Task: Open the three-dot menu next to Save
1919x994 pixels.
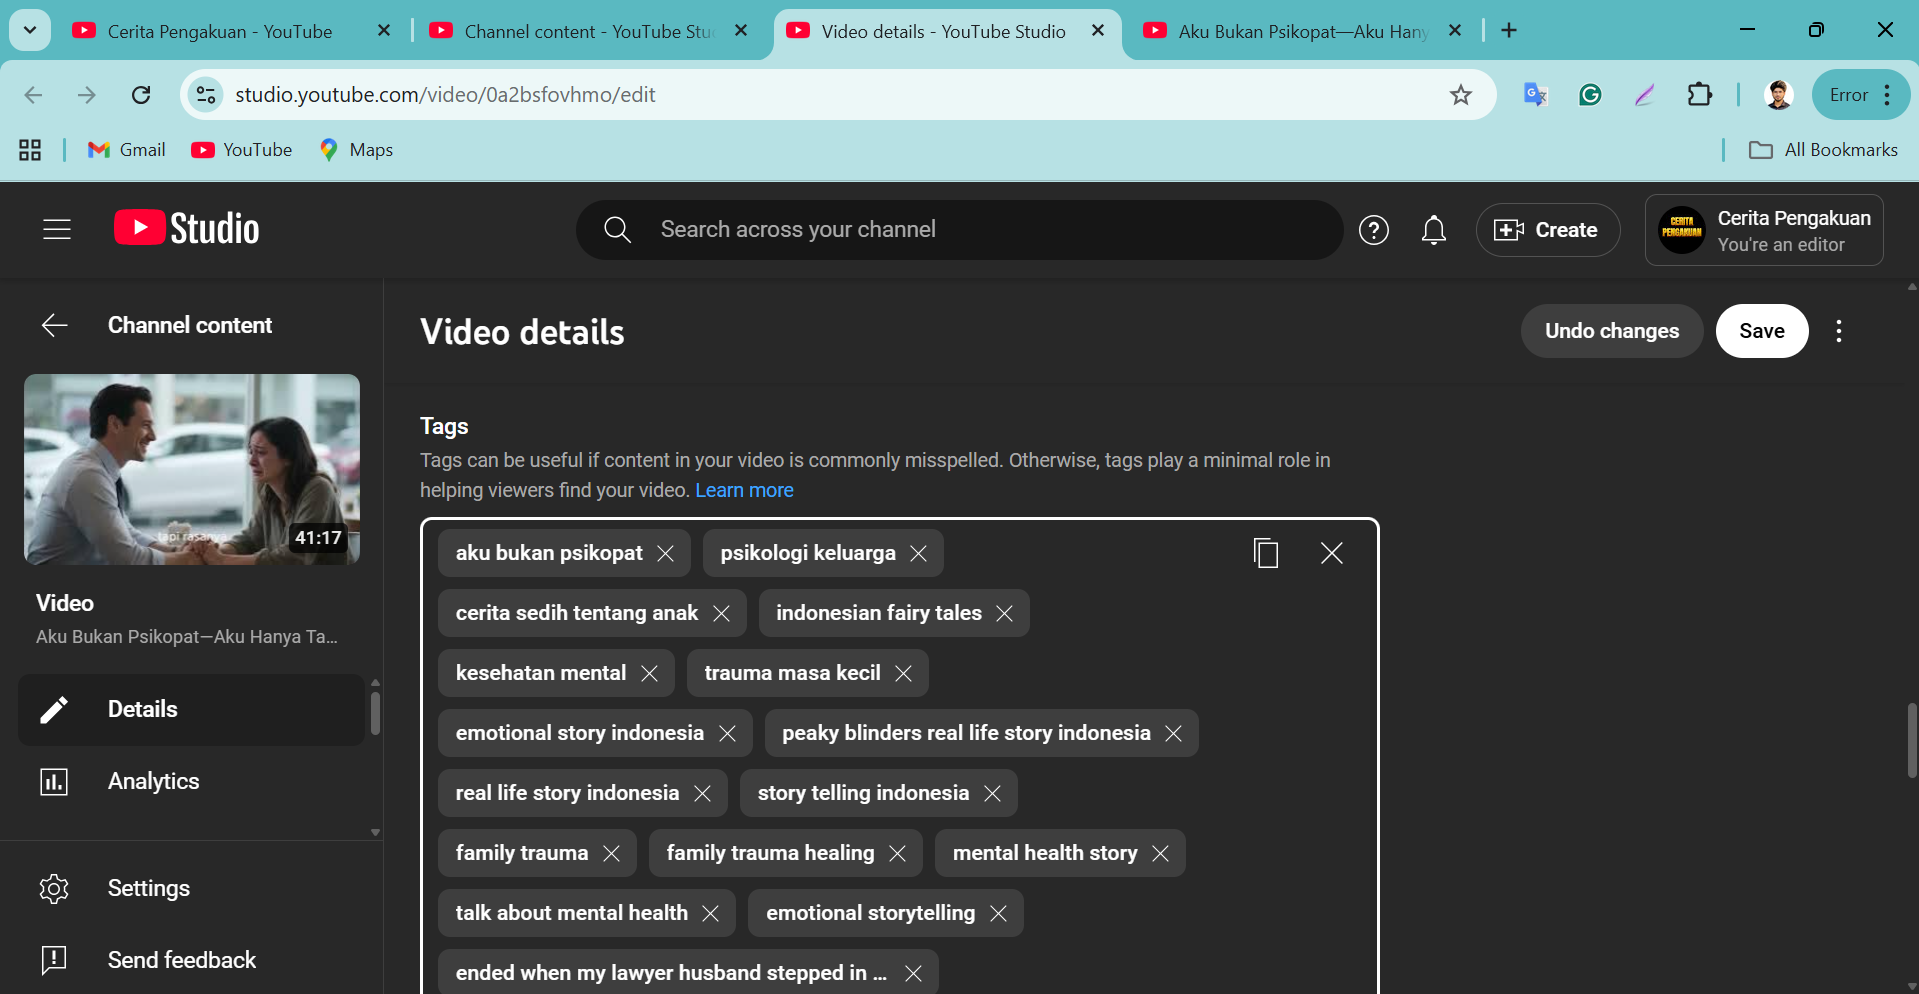Action: pyautogui.click(x=1838, y=330)
